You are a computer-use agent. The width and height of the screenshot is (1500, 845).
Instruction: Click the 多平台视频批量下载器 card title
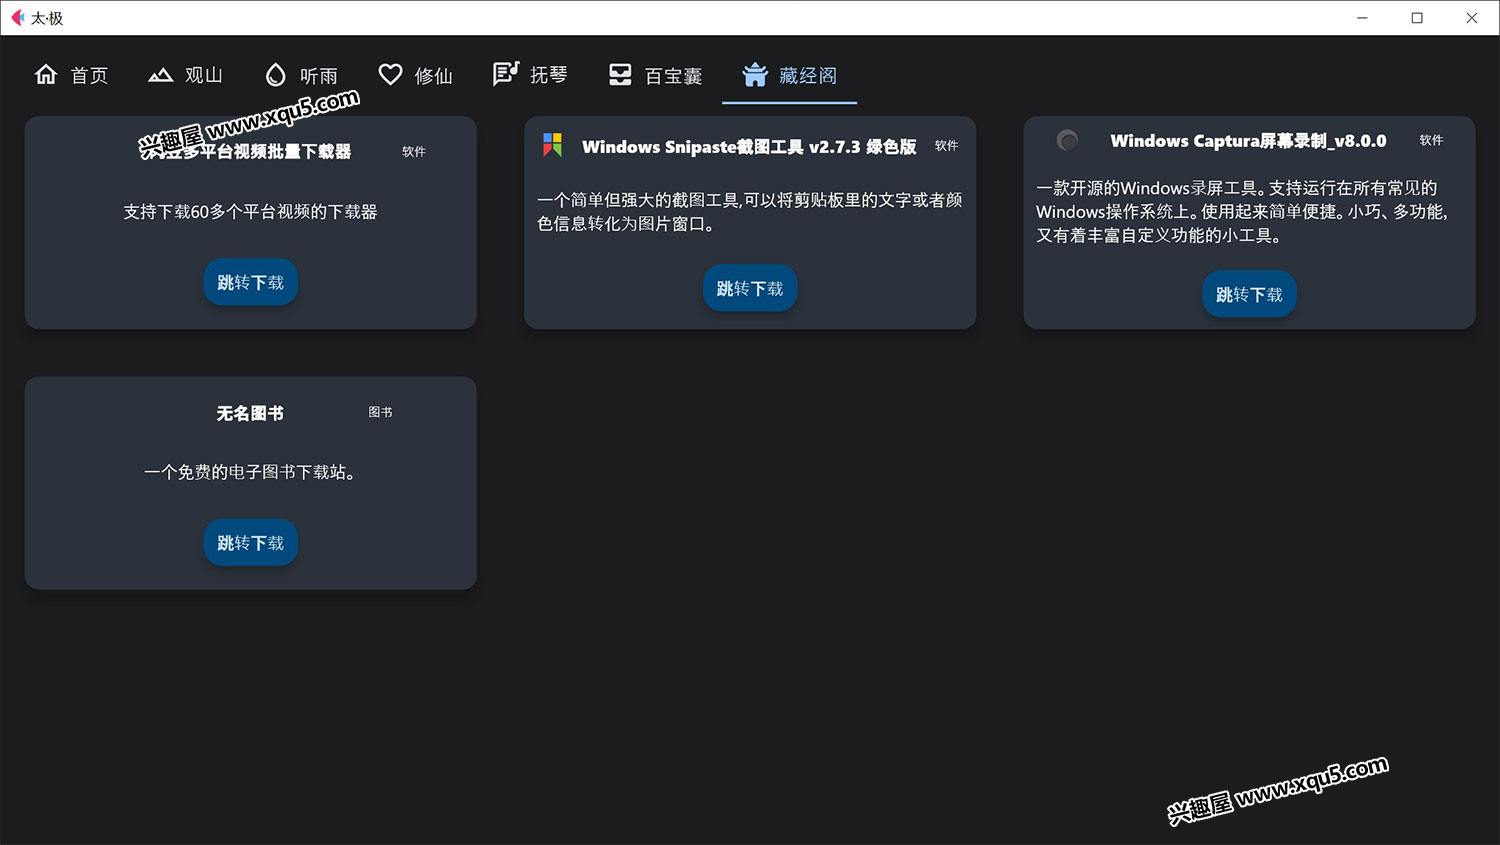[x=250, y=152]
